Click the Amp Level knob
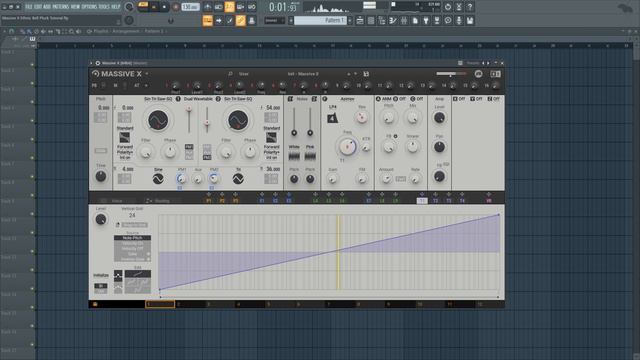Viewport: 640px width, 360px height. [x=439, y=118]
